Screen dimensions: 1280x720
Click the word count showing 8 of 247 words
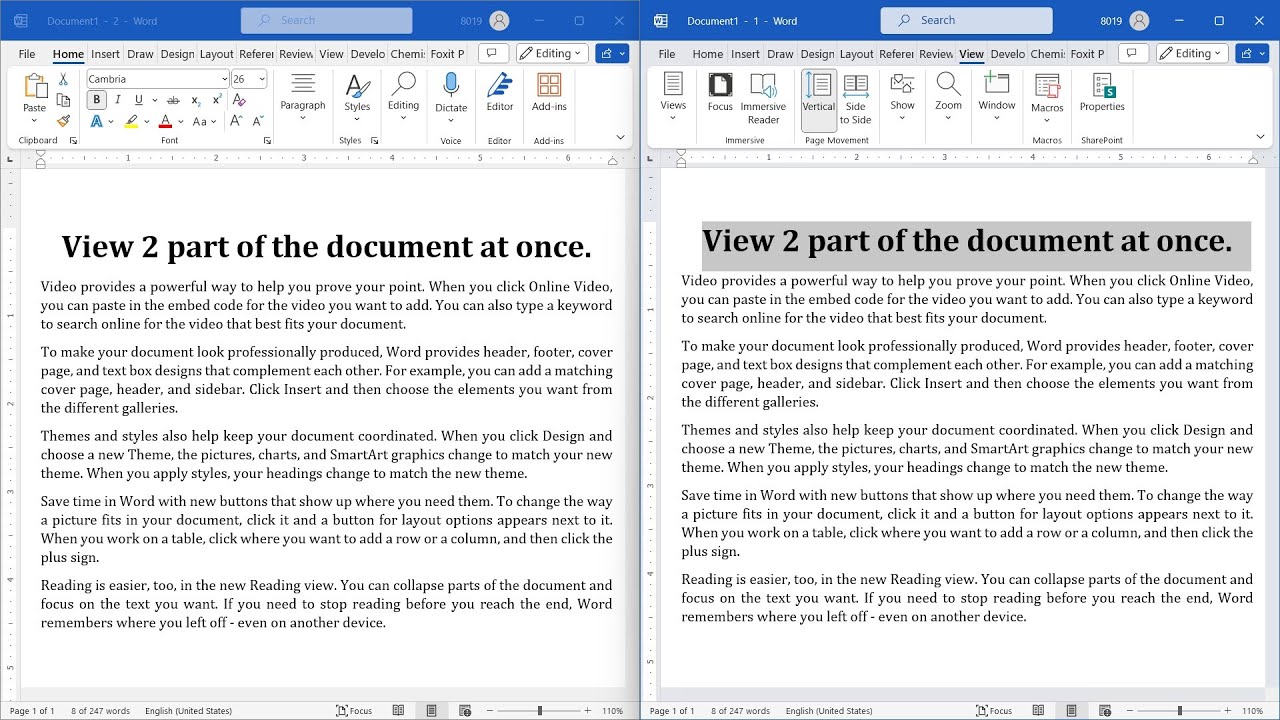[100, 710]
